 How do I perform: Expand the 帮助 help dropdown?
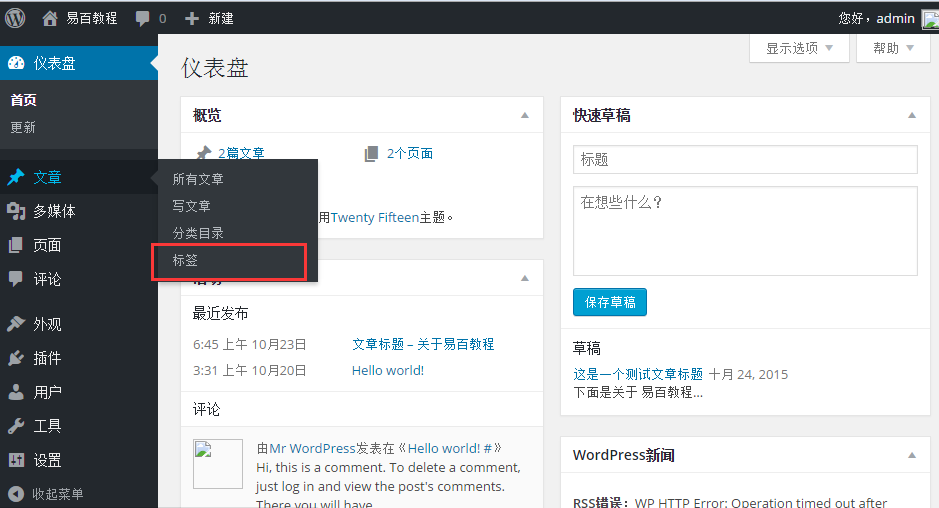pyautogui.click(x=893, y=48)
